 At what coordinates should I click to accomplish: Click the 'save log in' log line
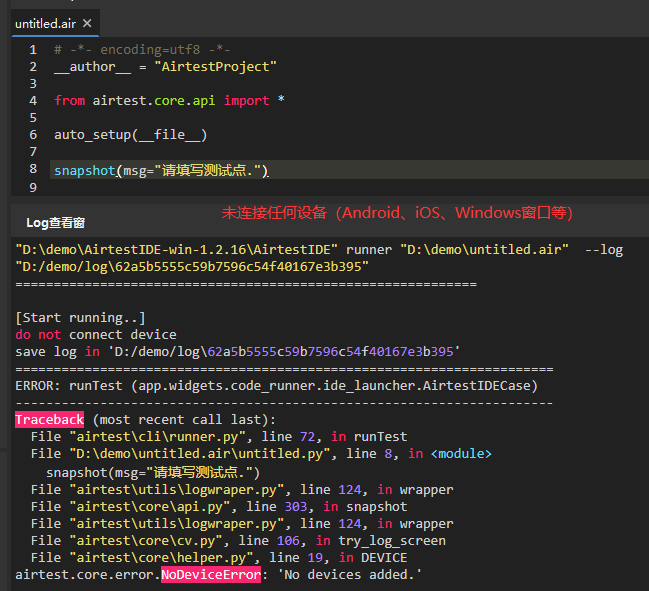pyautogui.click(x=238, y=351)
